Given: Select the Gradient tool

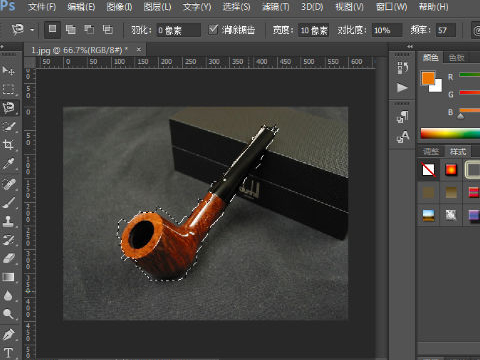Looking at the screenshot, I should point(8,277).
